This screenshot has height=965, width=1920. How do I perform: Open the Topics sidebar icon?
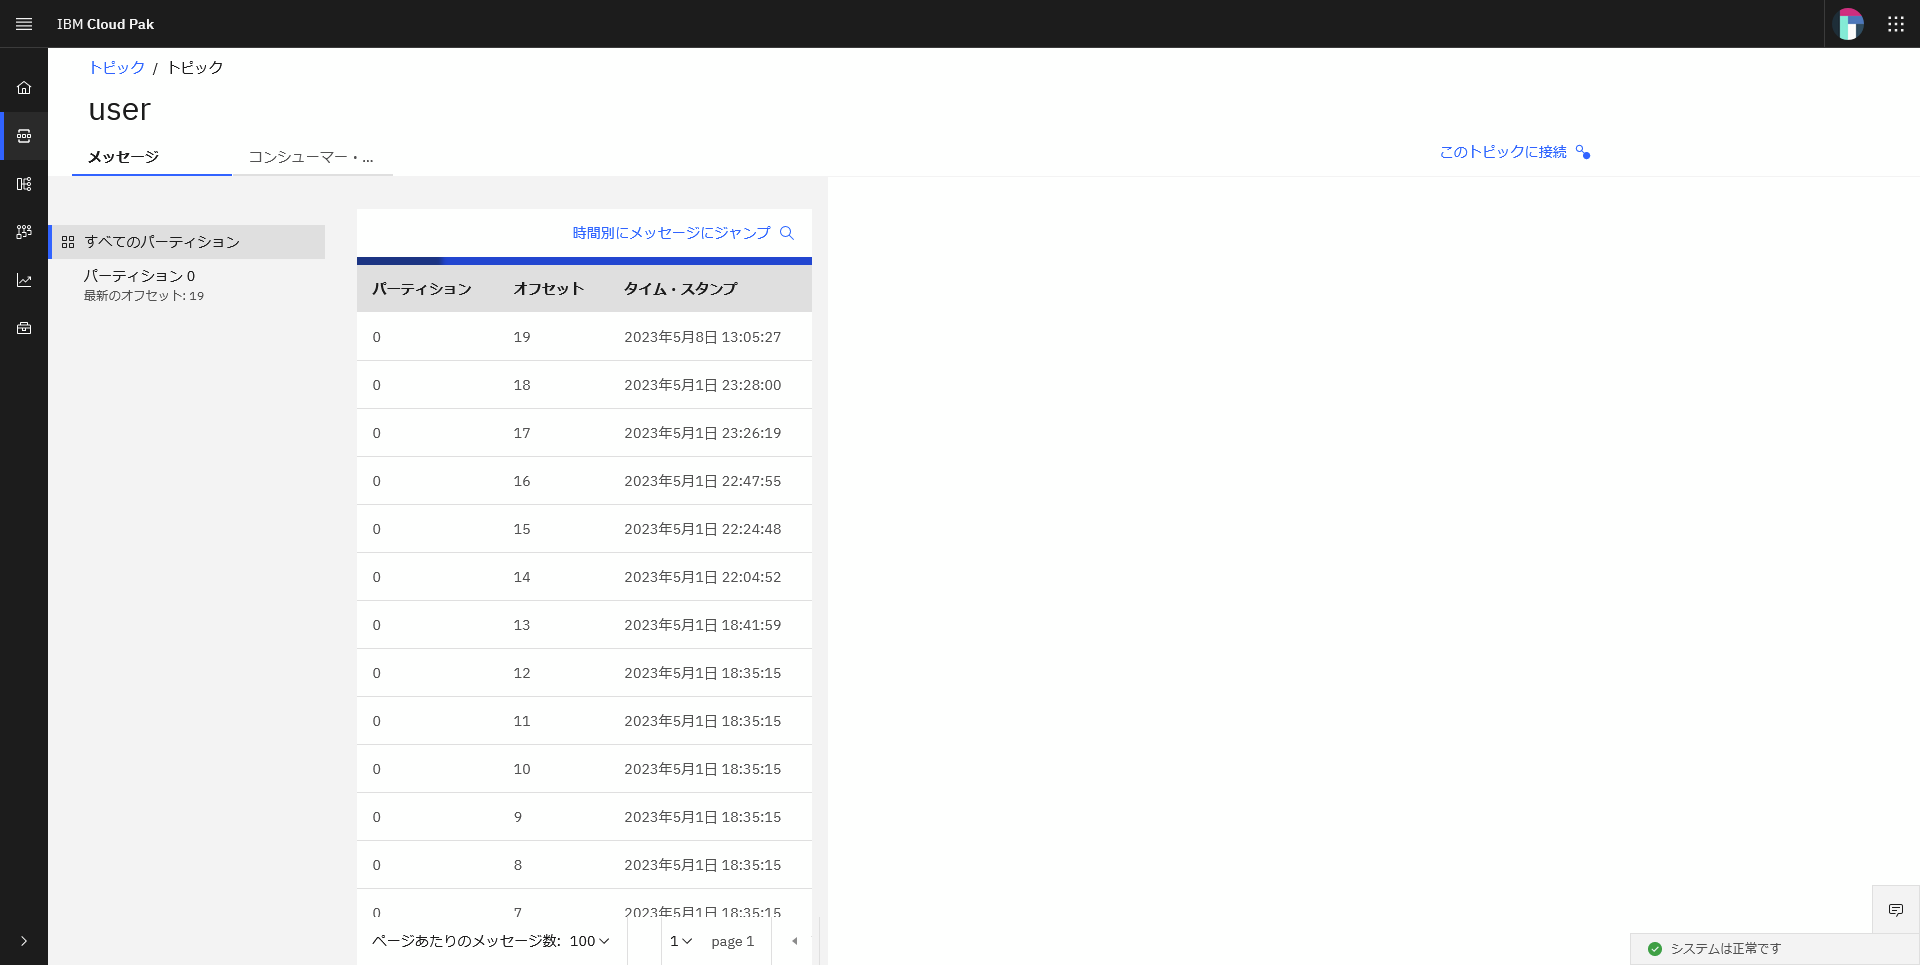[24, 136]
